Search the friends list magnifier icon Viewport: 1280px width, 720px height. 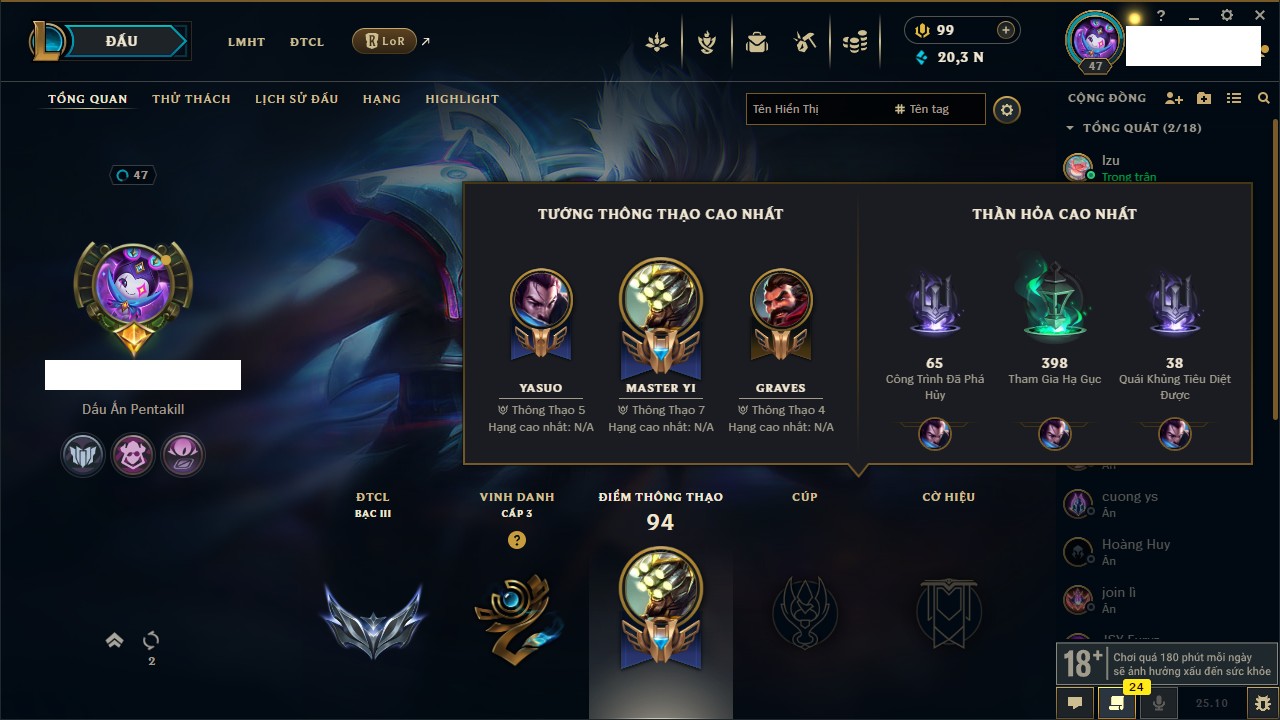pos(1264,98)
